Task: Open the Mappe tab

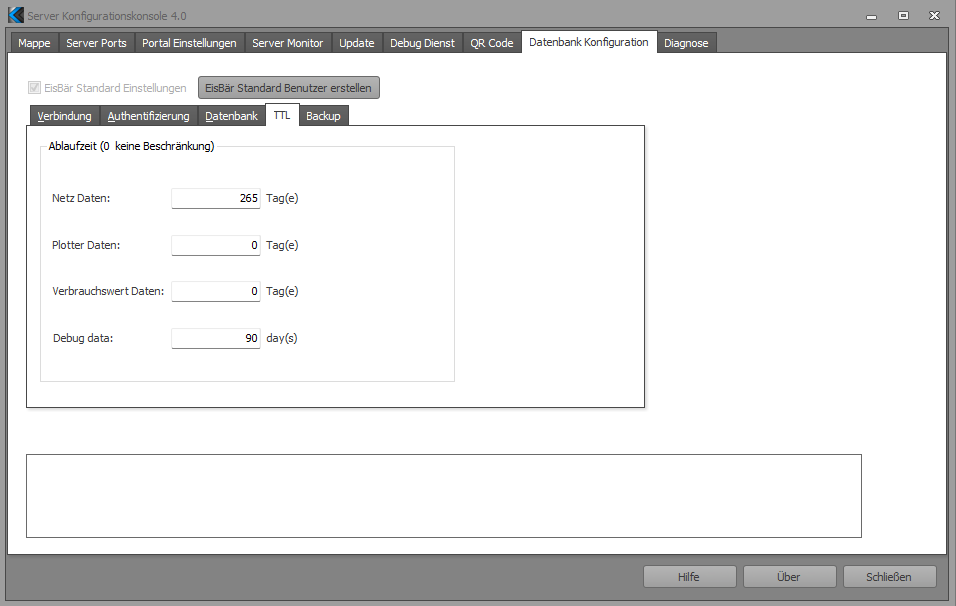Action: pyautogui.click(x=34, y=43)
